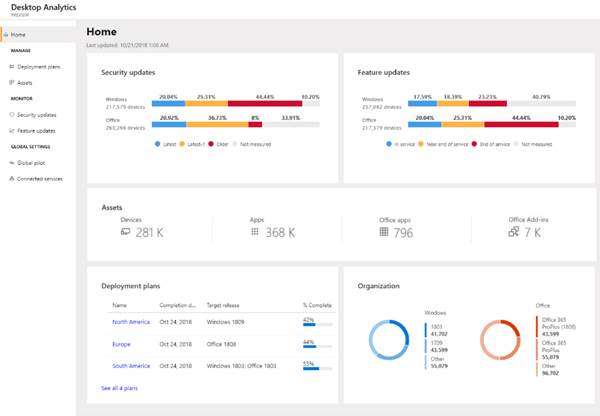Image resolution: width=600 pixels, height=416 pixels.
Task: Click the Latest-1 orange legend dot
Action: [182, 144]
